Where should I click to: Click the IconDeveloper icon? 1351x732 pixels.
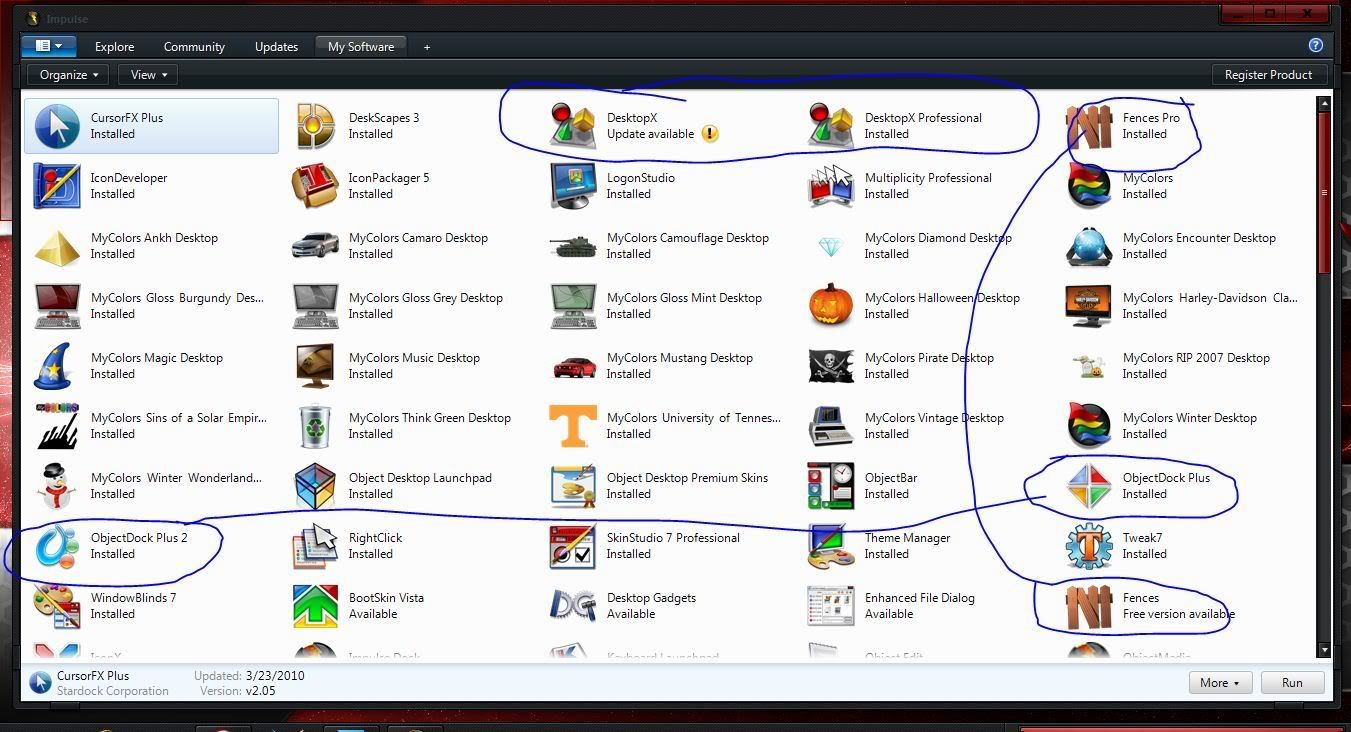(57, 186)
